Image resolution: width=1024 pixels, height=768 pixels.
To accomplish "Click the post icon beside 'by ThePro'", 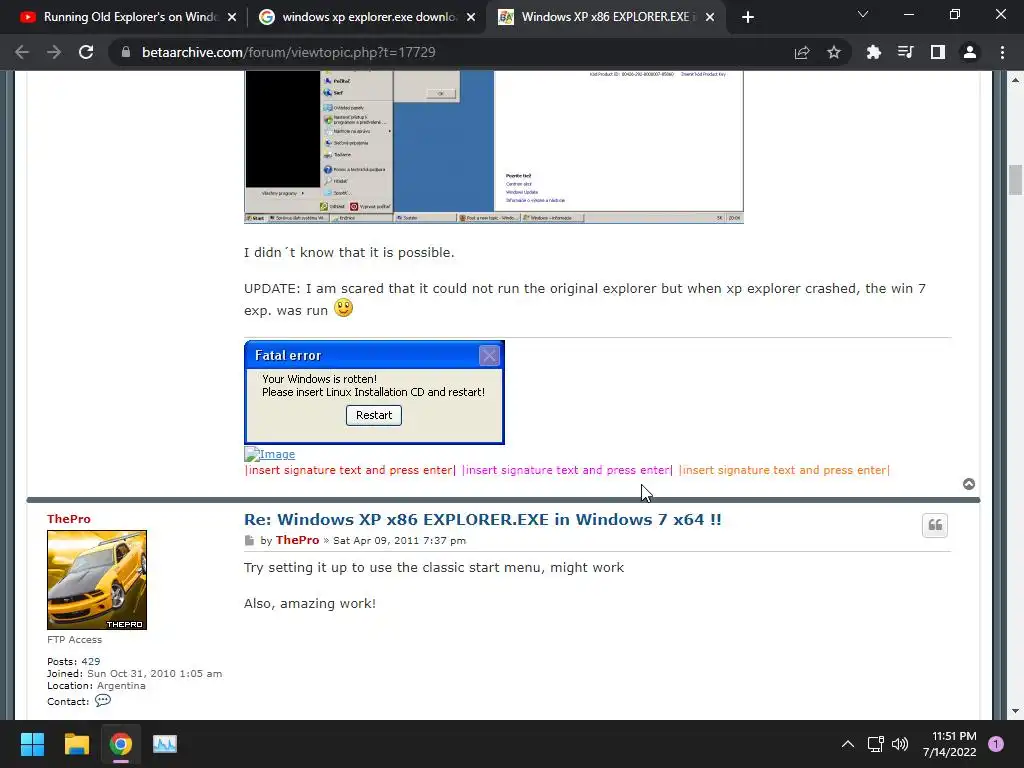I will click(x=249, y=541).
